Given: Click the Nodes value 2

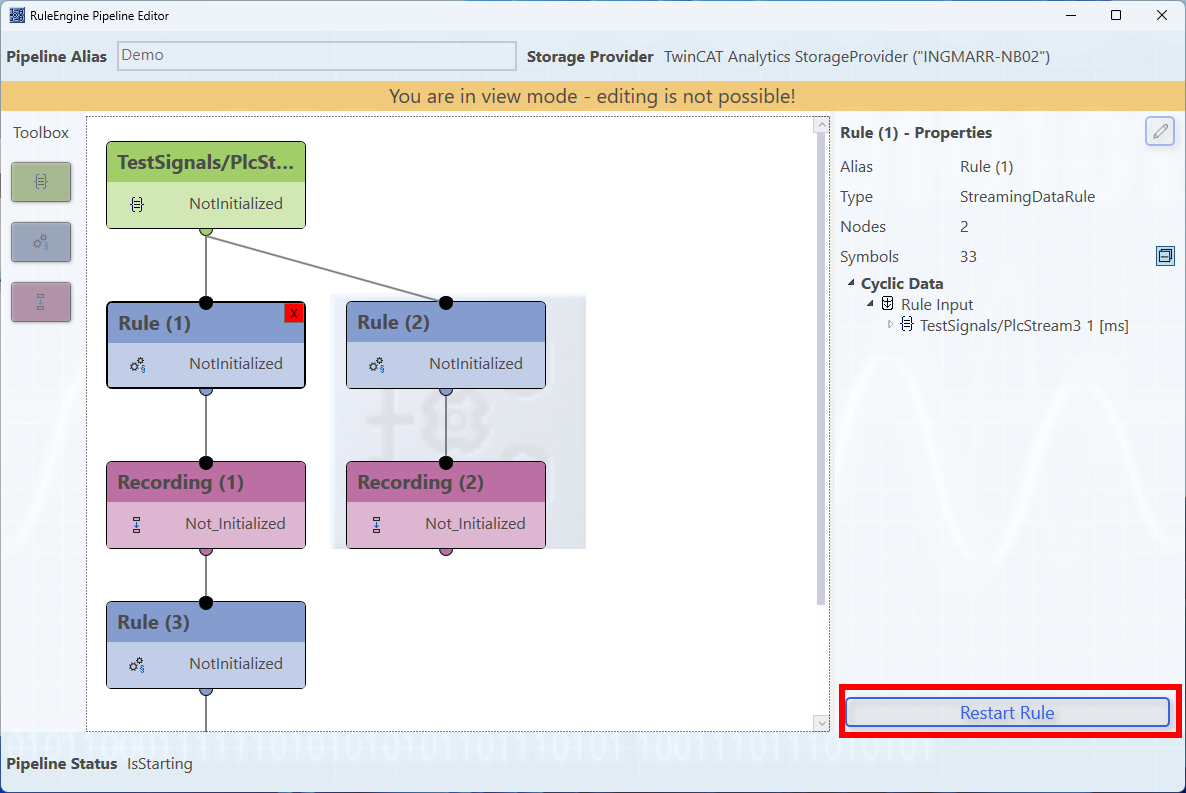Looking at the screenshot, I should (x=964, y=226).
